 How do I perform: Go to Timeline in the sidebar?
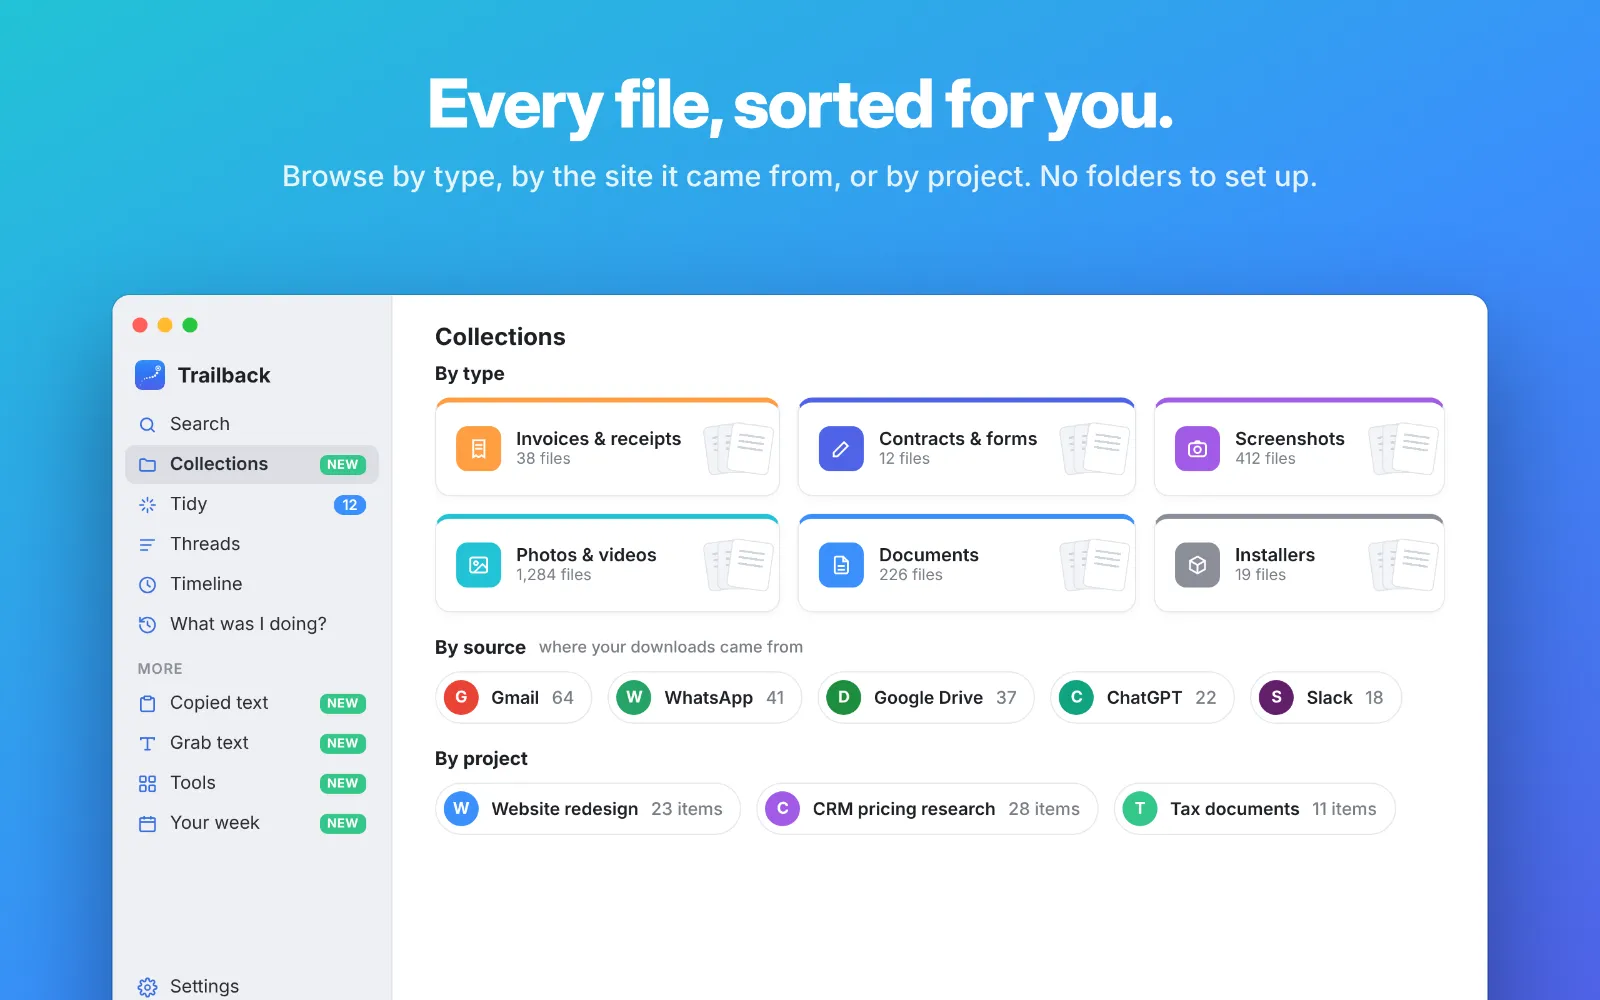click(x=252, y=584)
